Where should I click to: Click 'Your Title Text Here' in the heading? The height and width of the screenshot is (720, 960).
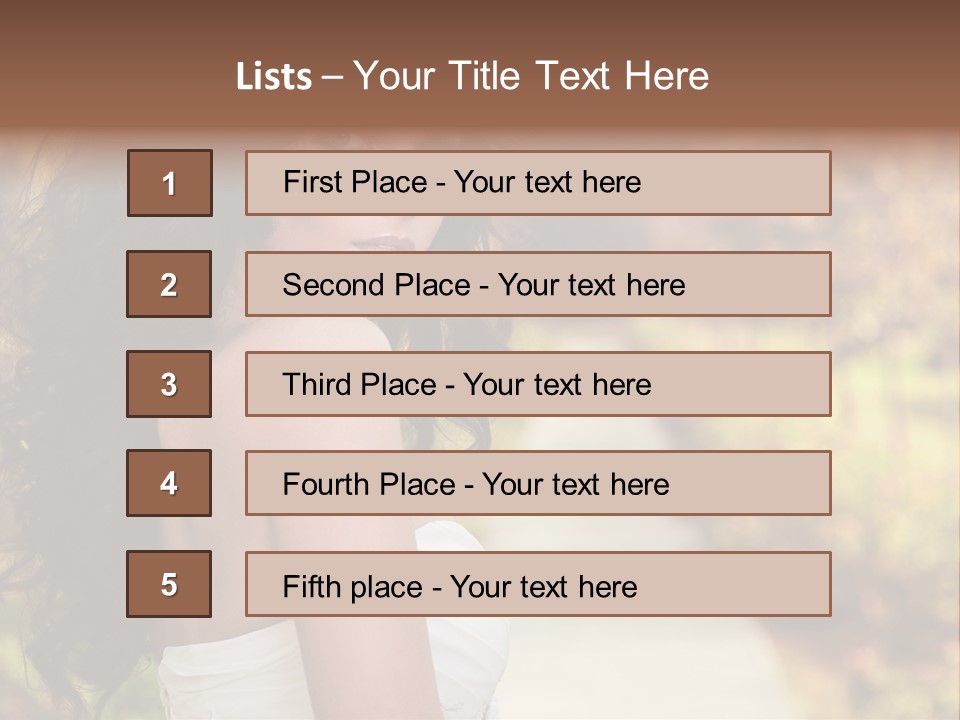tap(531, 76)
